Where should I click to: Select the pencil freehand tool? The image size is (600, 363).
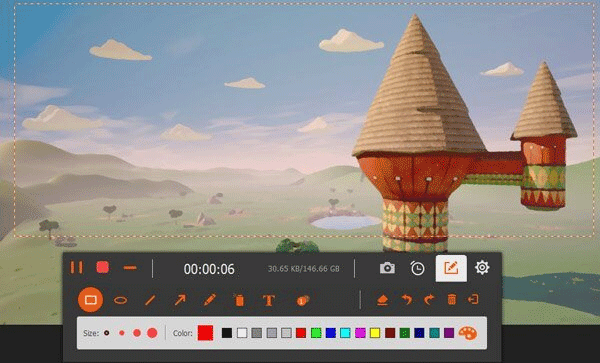[x=210, y=300]
